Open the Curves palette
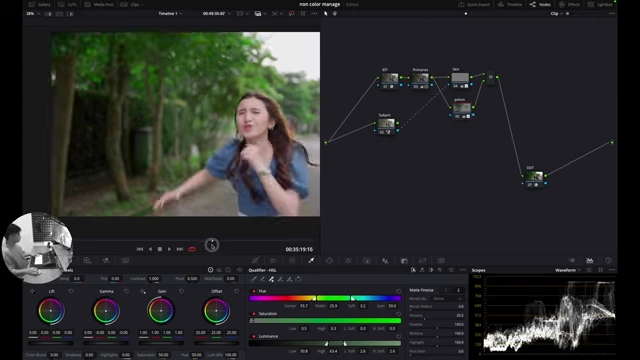640x360 pixels. coord(256,260)
